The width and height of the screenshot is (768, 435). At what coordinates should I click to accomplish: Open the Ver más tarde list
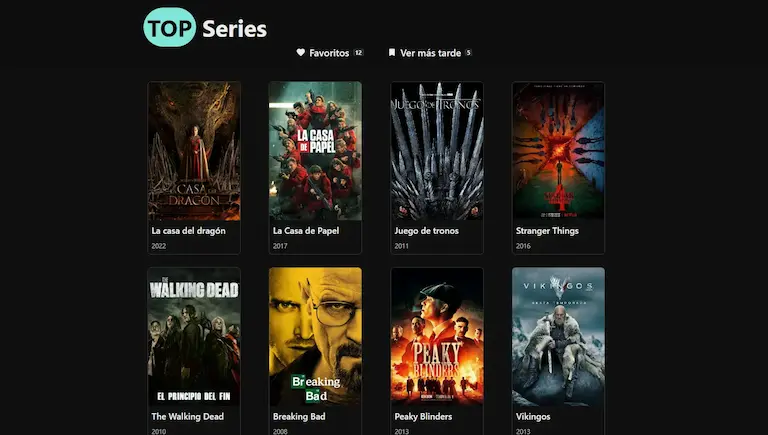(431, 53)
